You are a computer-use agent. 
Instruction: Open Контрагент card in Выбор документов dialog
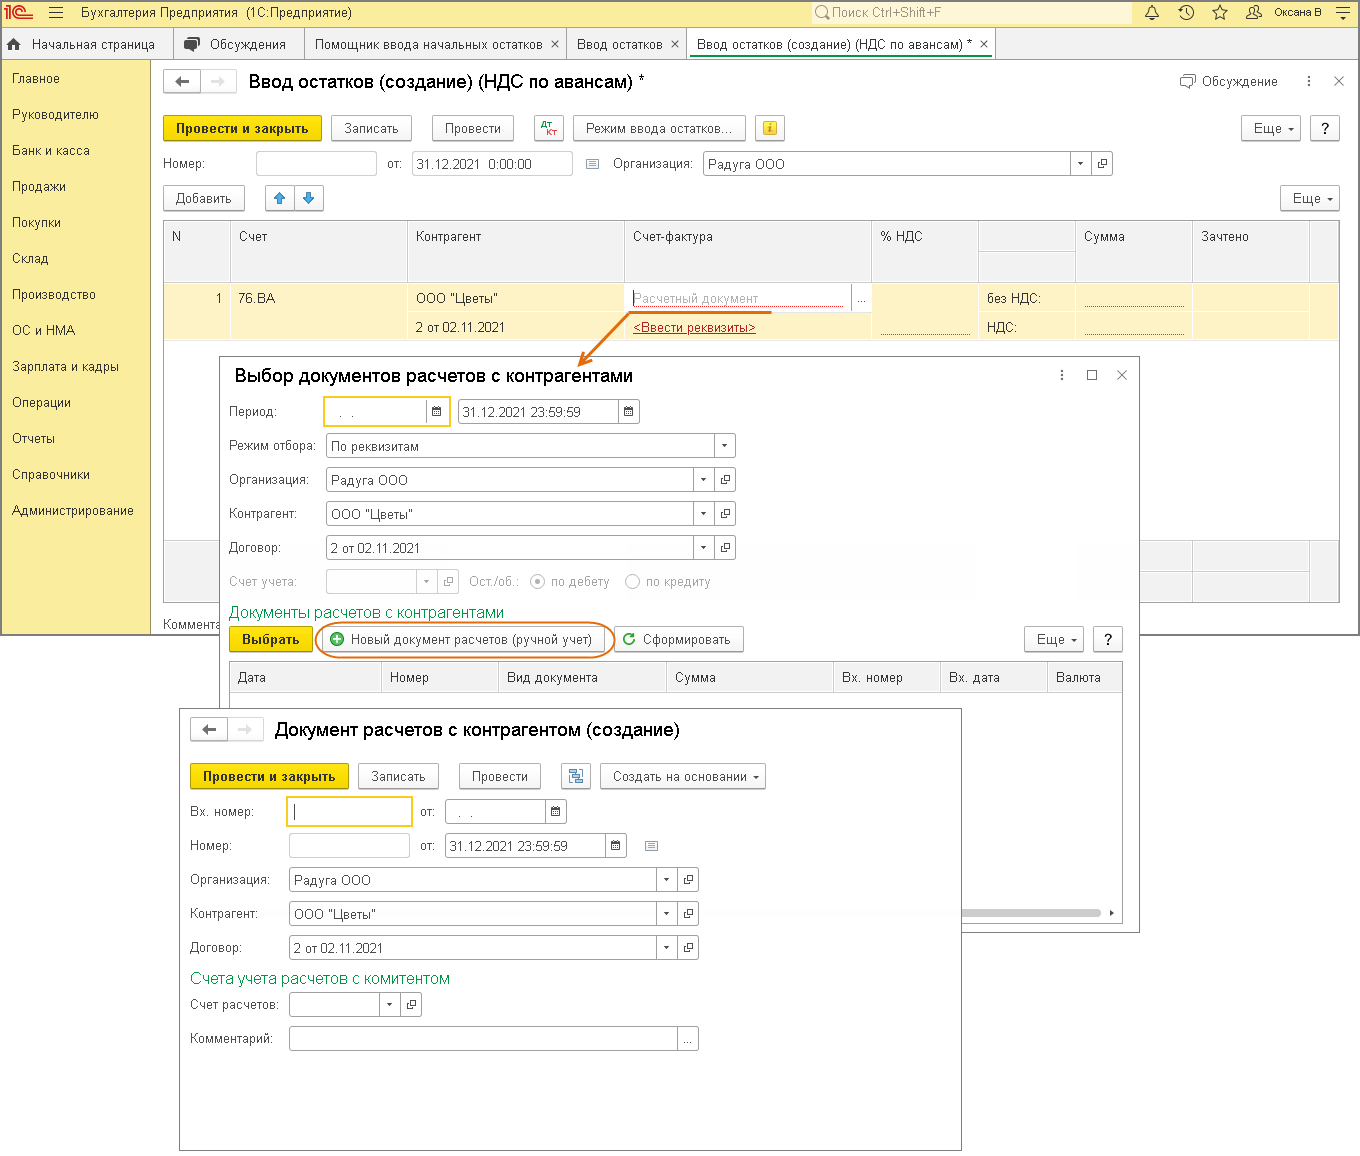coord(726,514)
